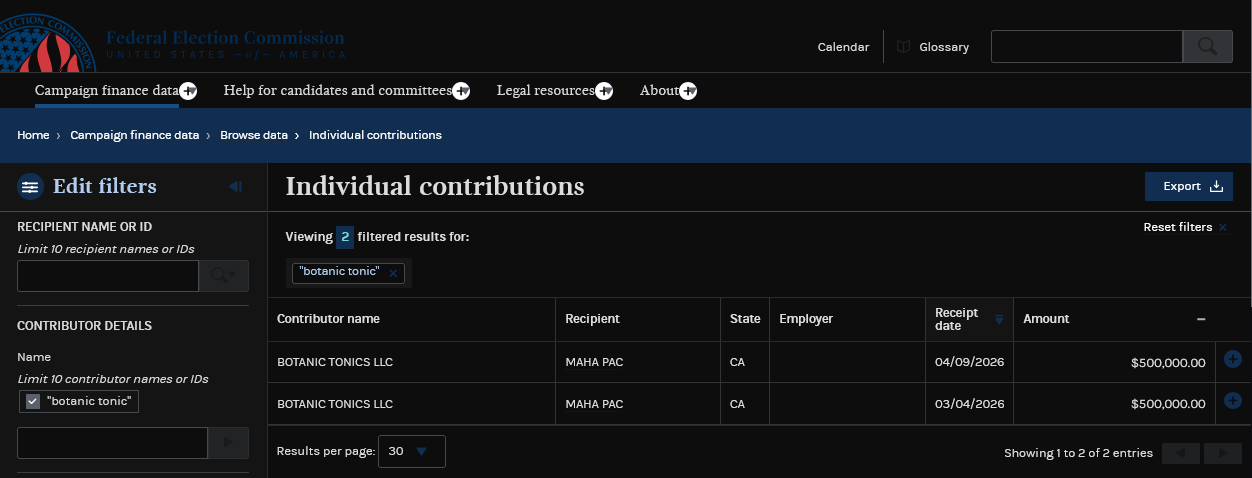Expand the Campaign finance data menu

pyautogui.click(x=188, y=91)
